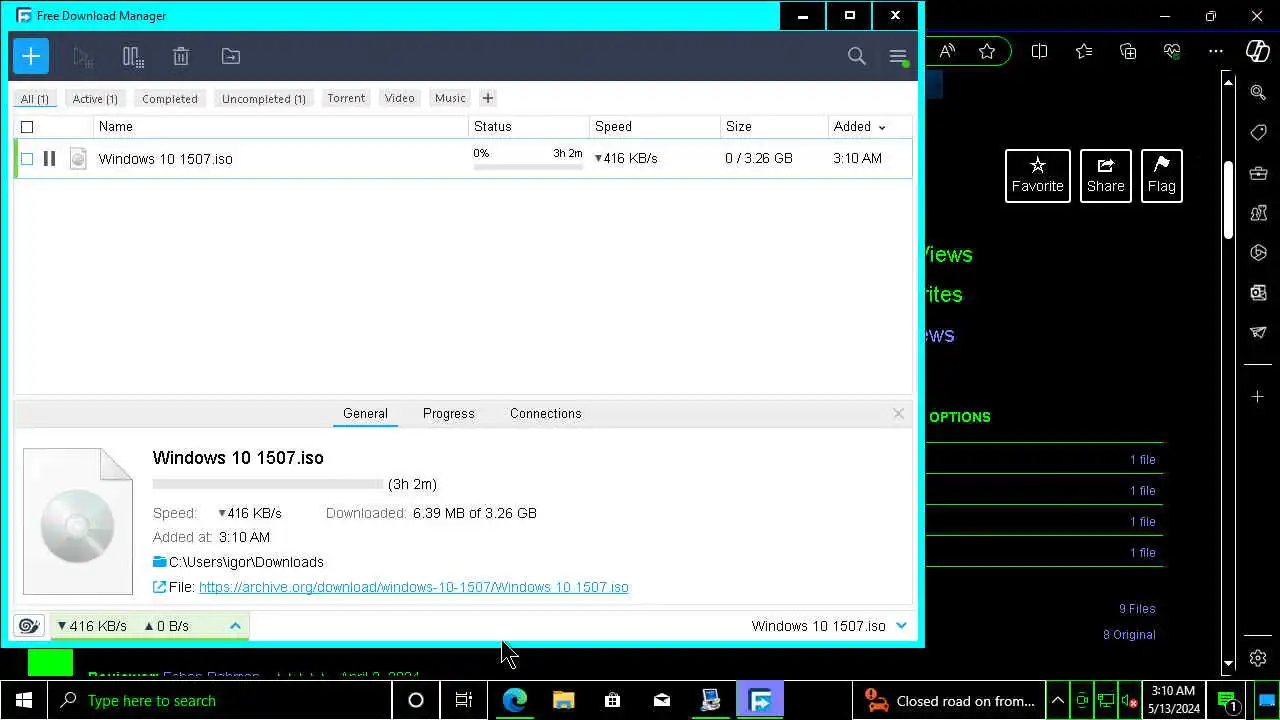This screenshot has height=720, width=1280.
Task: Click the Name column header
Action: pyautogui.click(x=281, y=127)
